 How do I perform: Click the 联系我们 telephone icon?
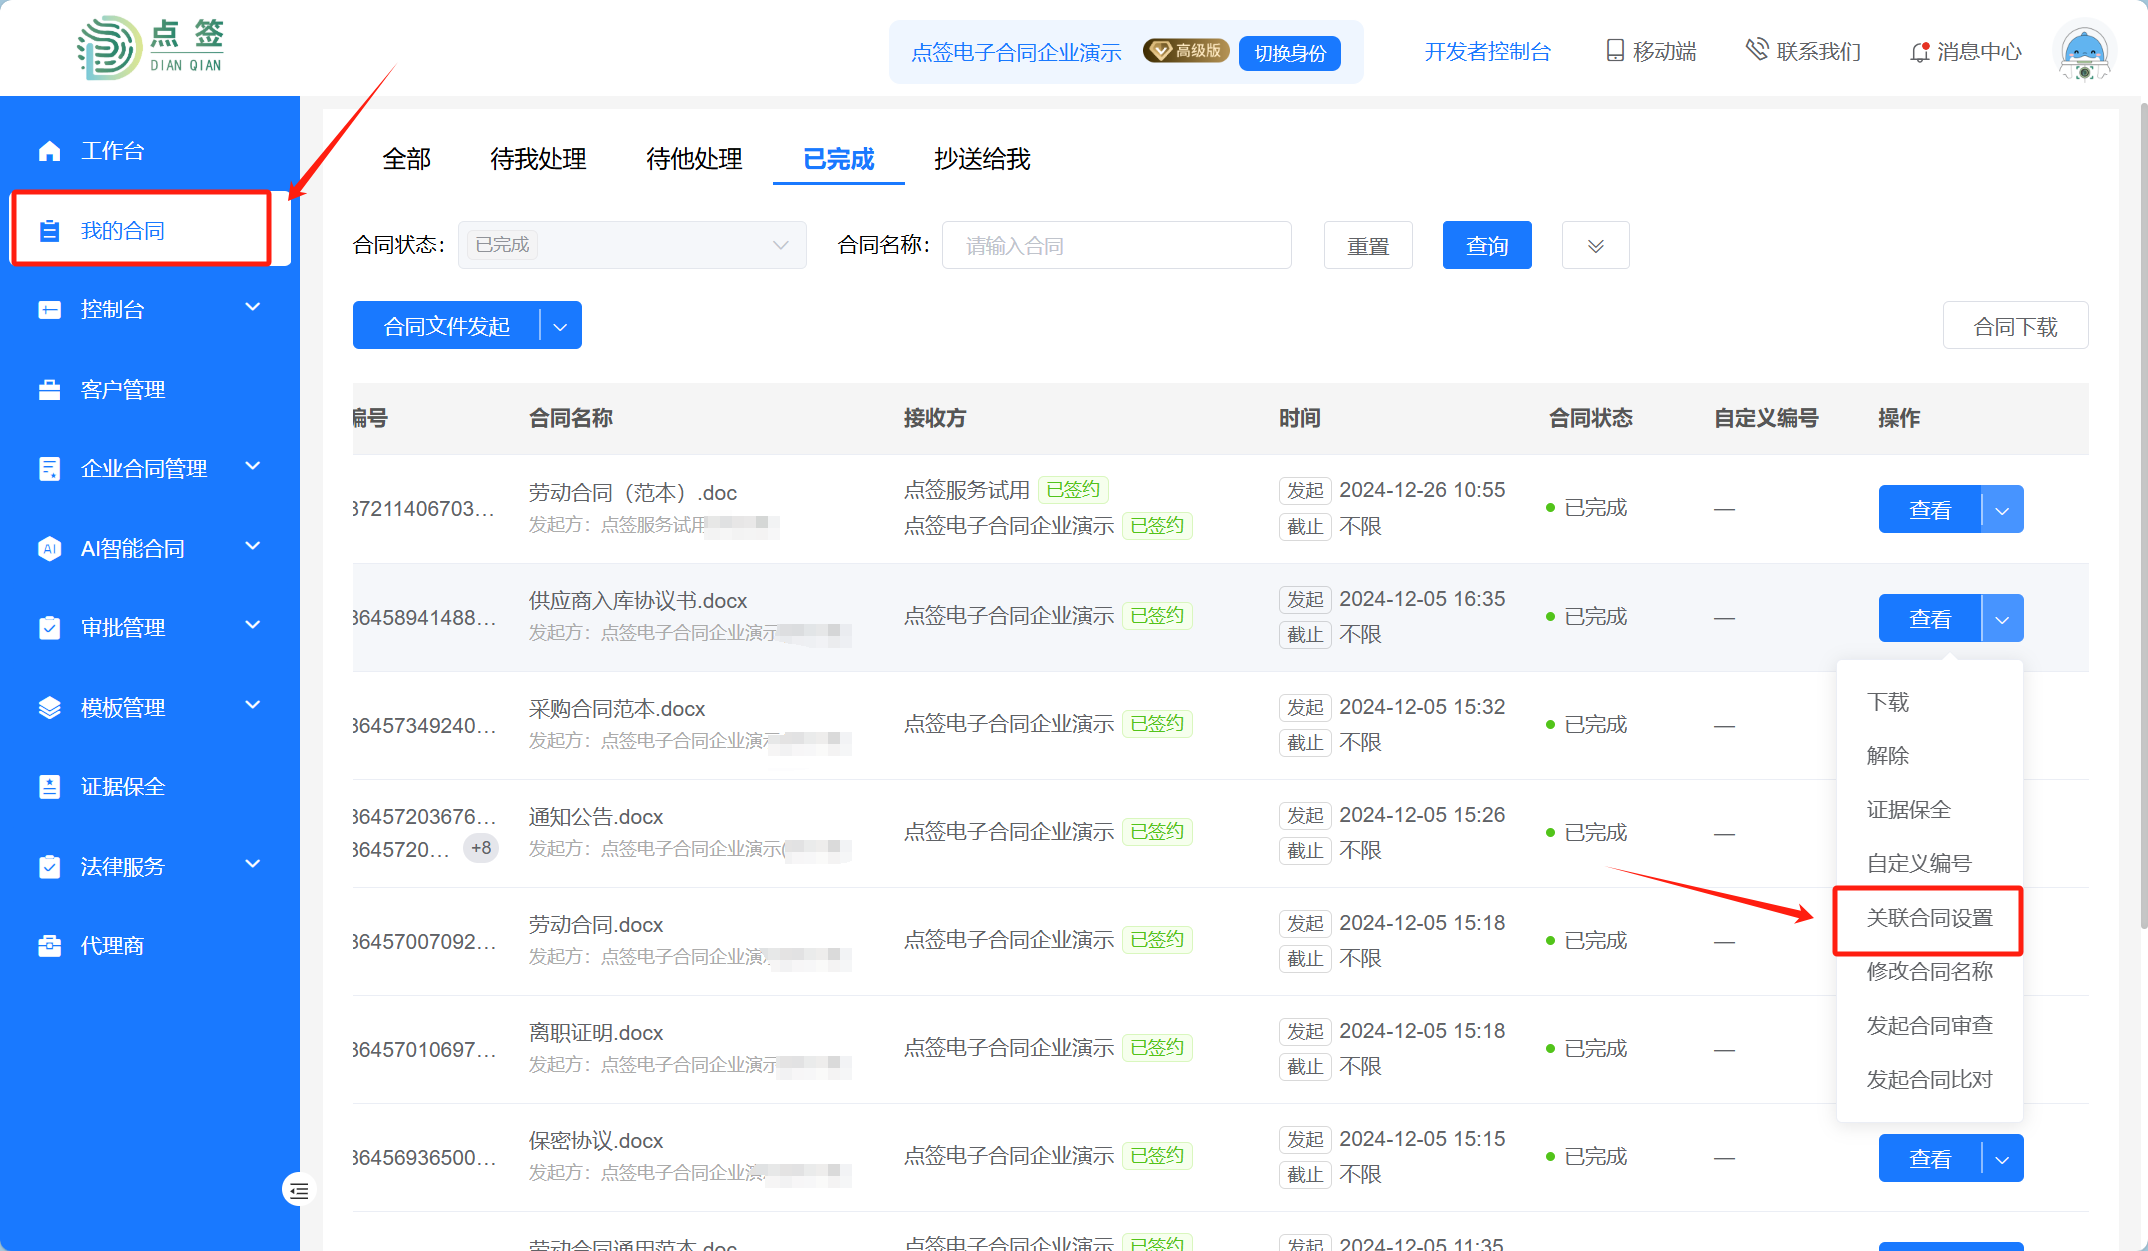click(1757, 49)
